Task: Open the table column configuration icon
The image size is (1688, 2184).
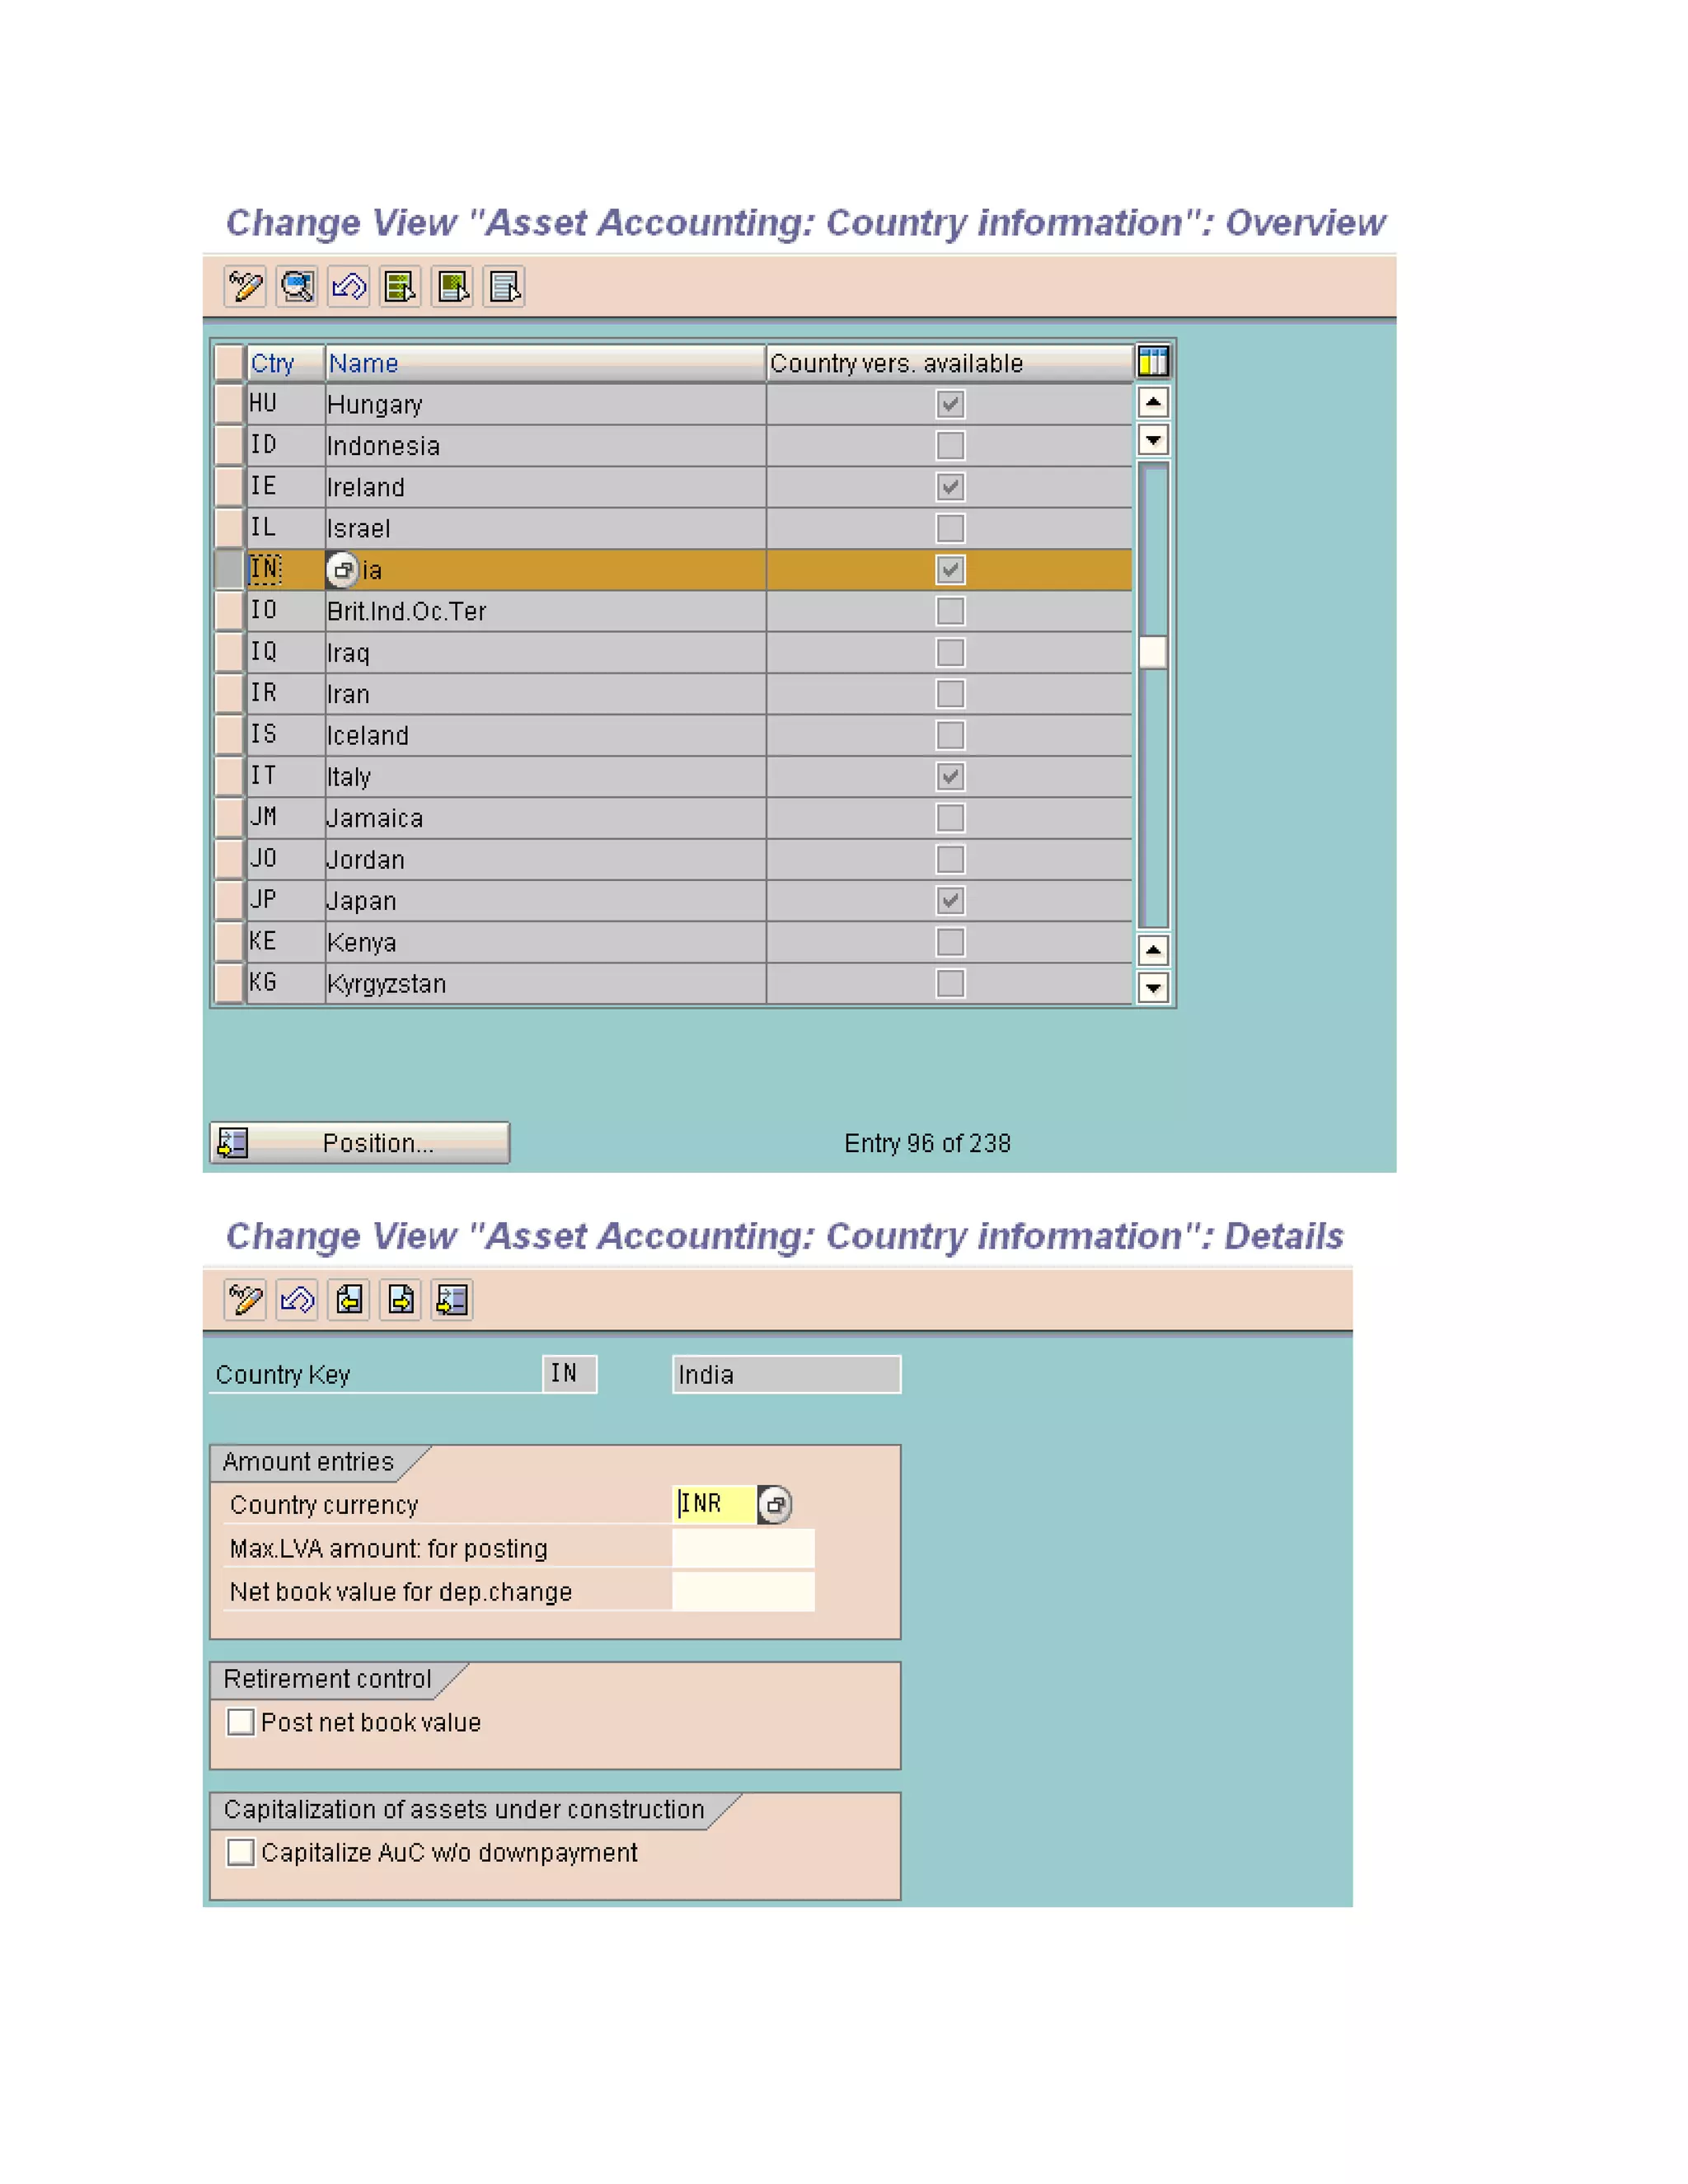Action: (1153, 362)
